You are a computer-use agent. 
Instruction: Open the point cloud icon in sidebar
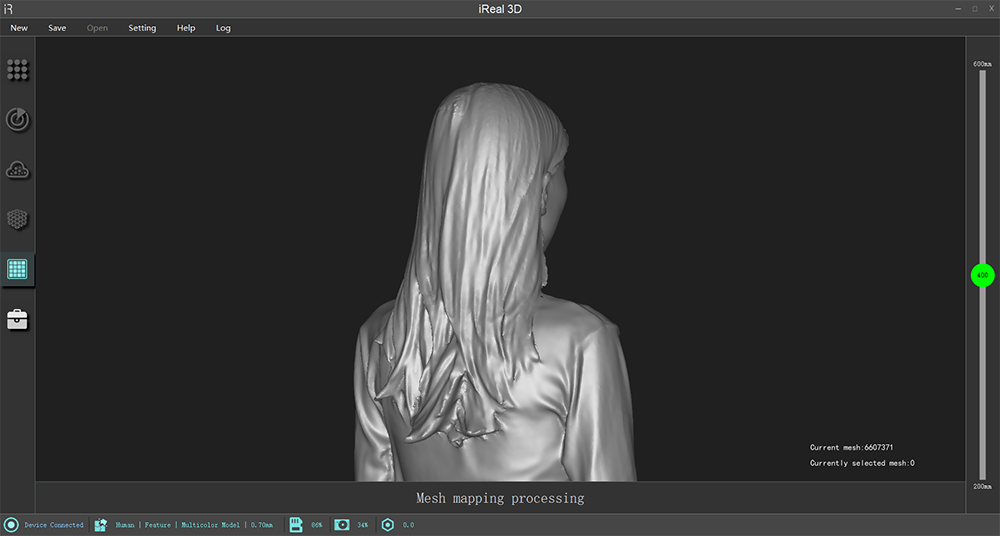18,170
